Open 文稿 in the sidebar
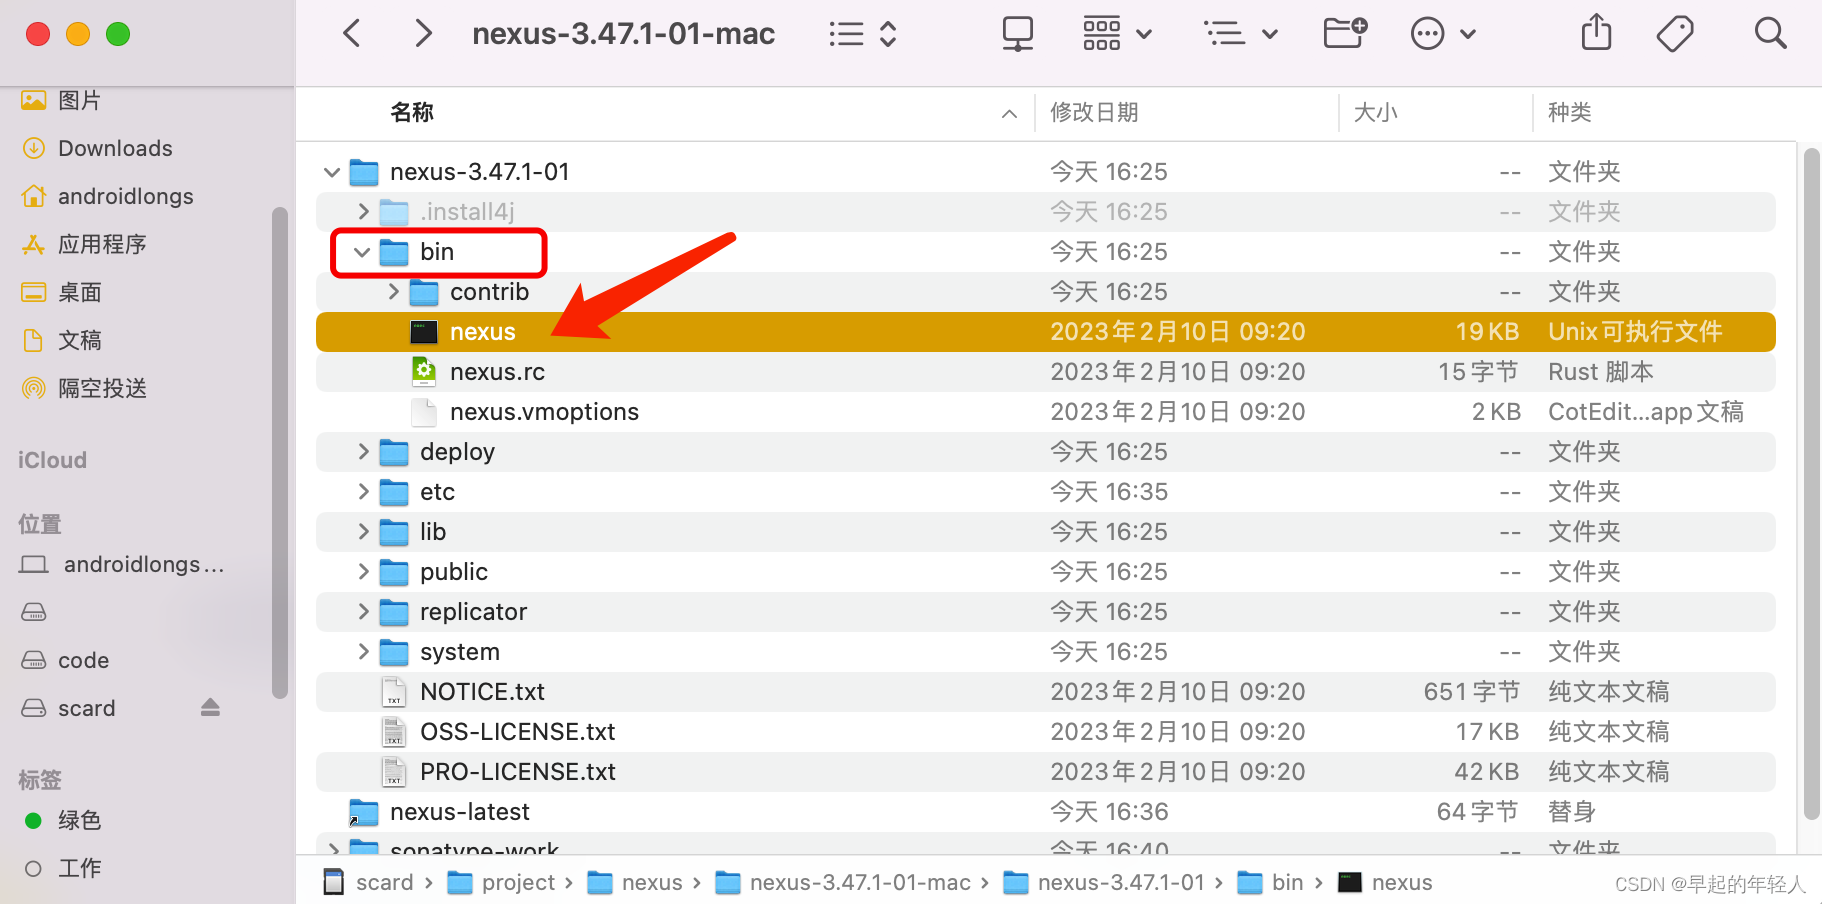 (79, 340)
